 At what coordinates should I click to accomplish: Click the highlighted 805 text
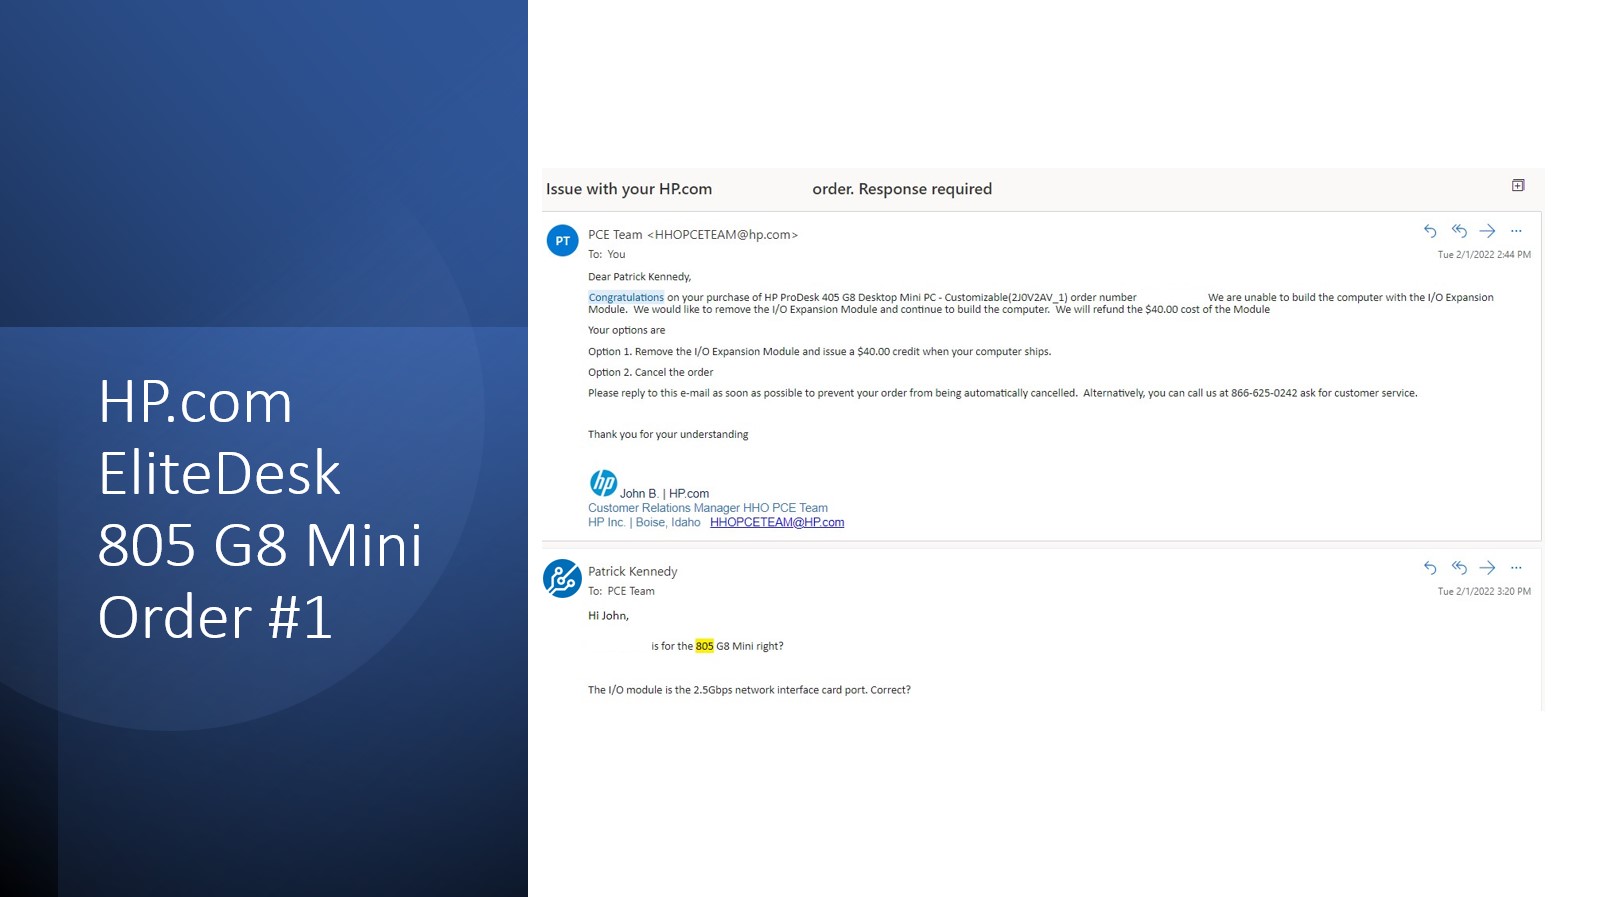point(705,646)
